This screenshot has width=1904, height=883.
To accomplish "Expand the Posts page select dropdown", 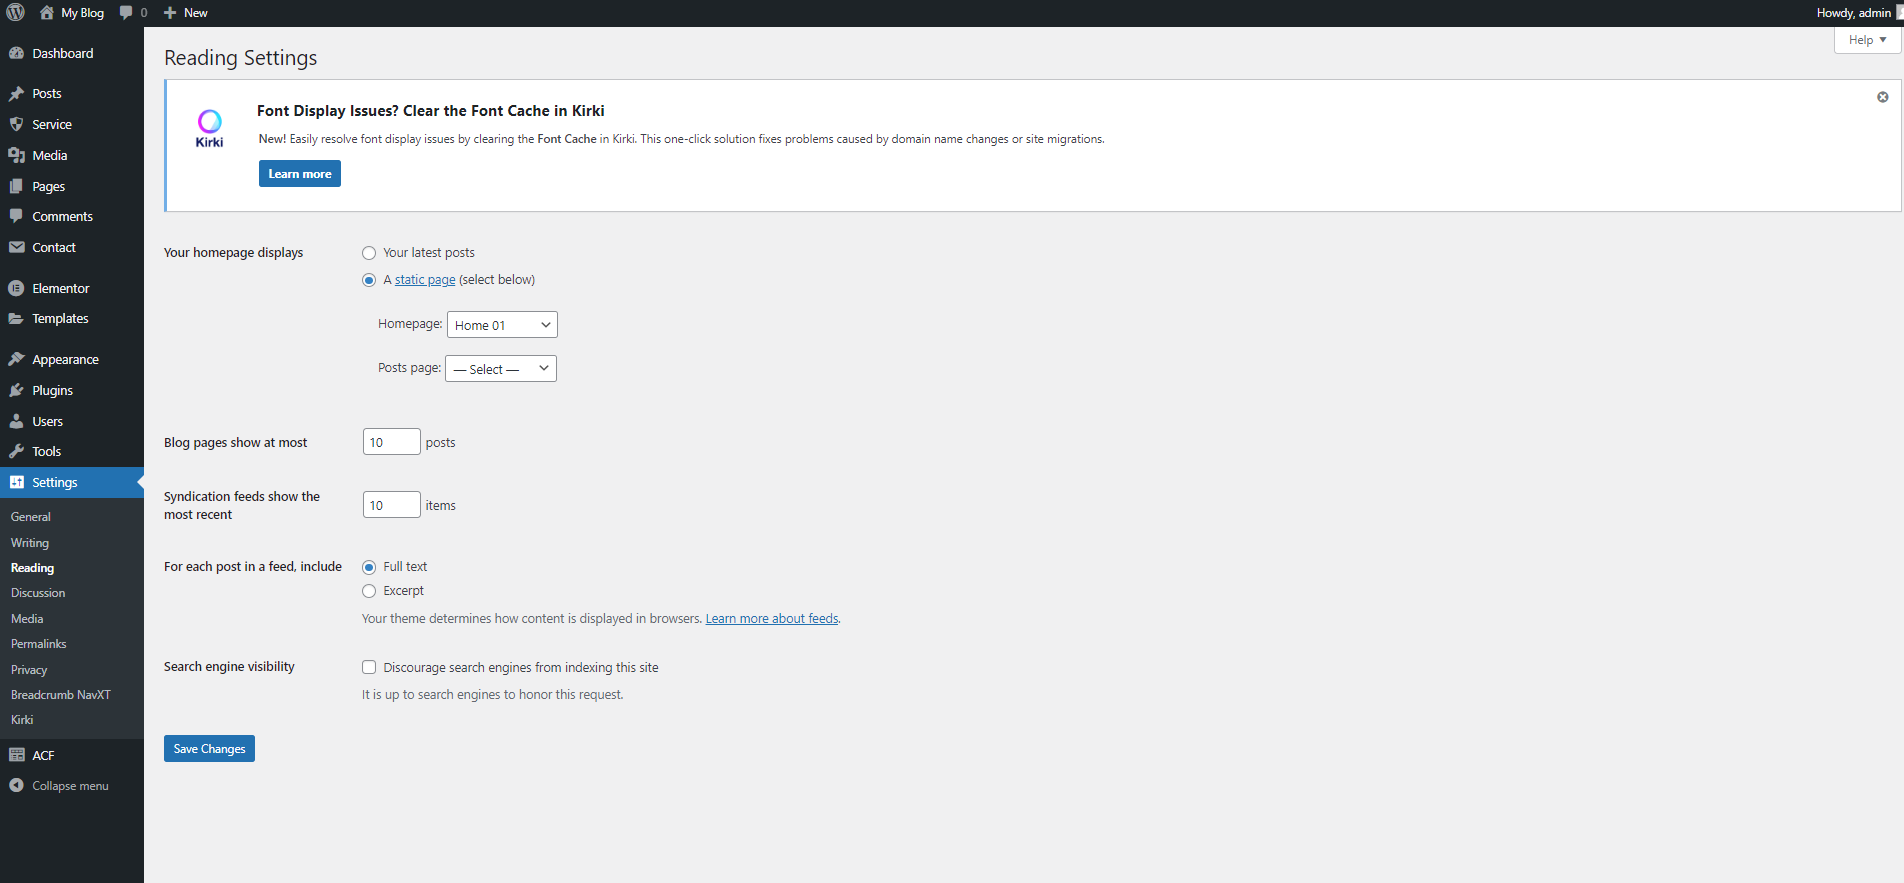I will point(500,369).
